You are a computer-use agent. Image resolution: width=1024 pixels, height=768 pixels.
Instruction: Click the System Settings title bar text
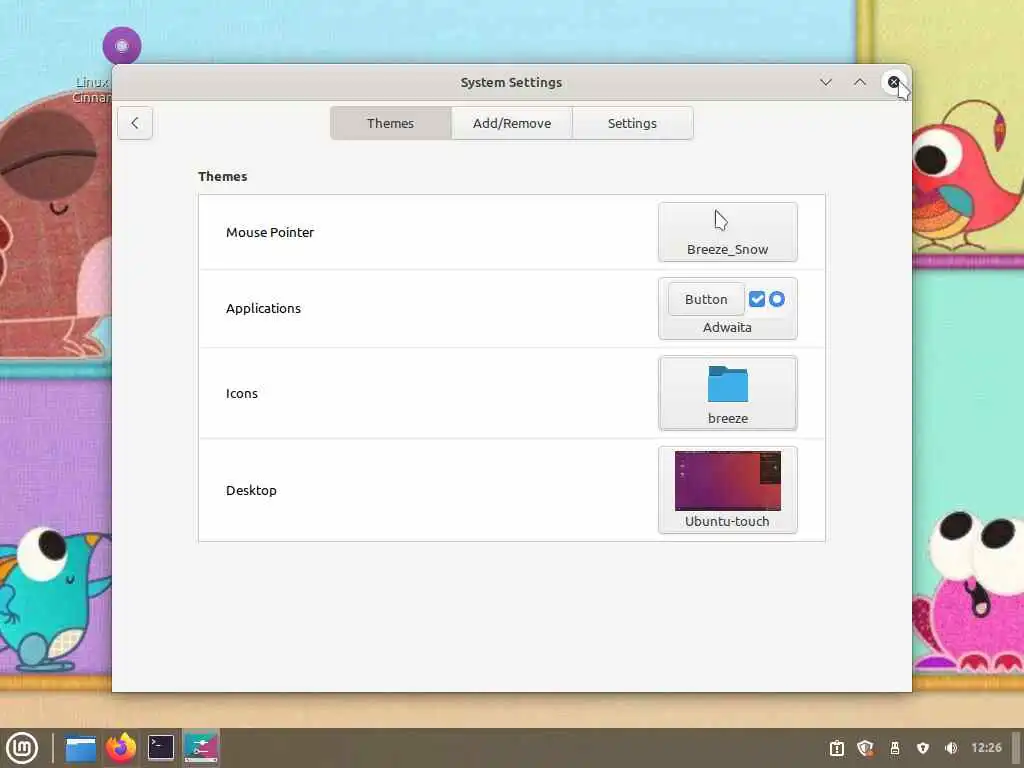511,82
